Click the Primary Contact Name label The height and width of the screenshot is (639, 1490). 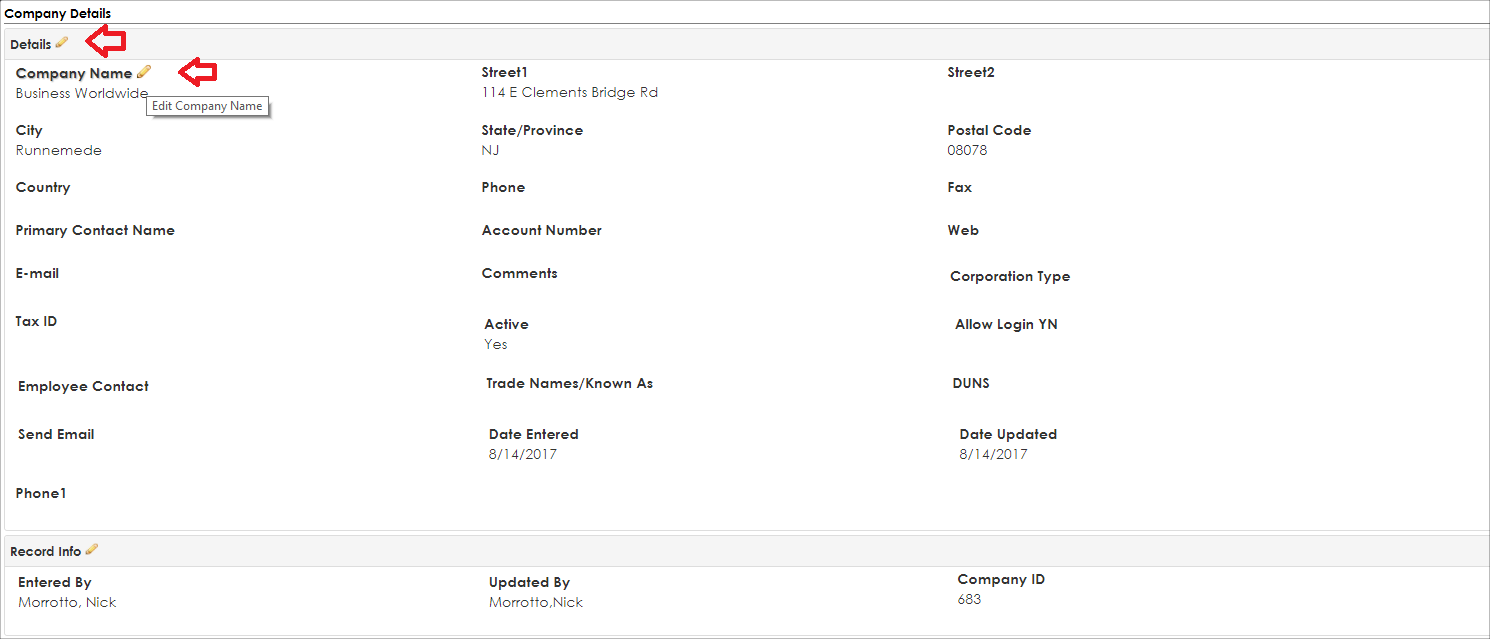pyautogui.click(x=95, y=230)
